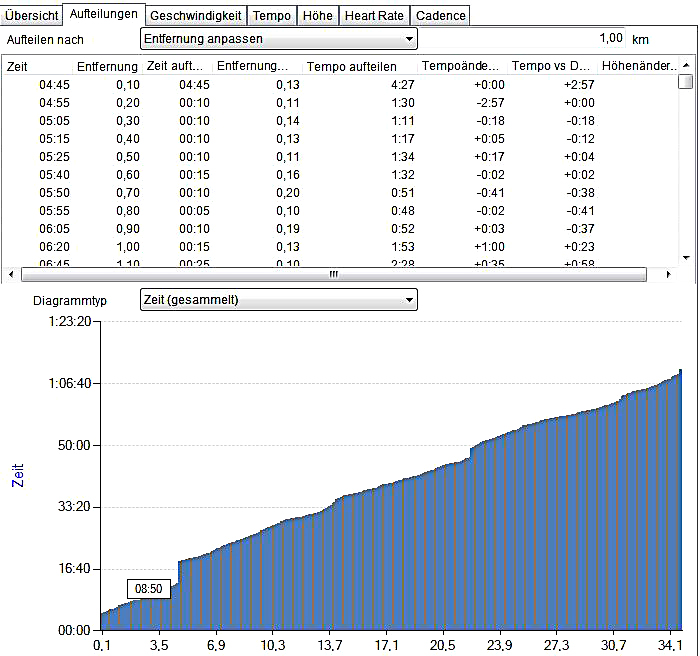
Task: Switch to the Heart Rate tab
Action: coord(374,16)
